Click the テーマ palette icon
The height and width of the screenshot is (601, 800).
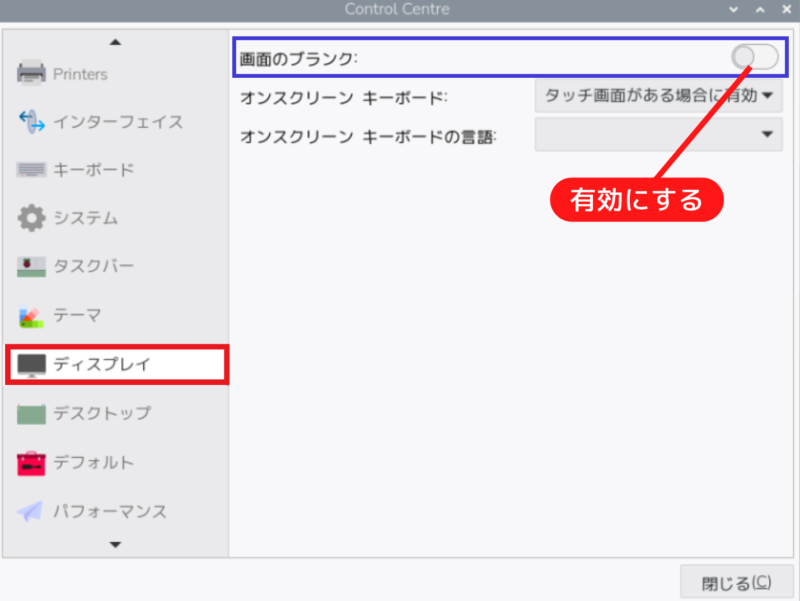(32, 316)
